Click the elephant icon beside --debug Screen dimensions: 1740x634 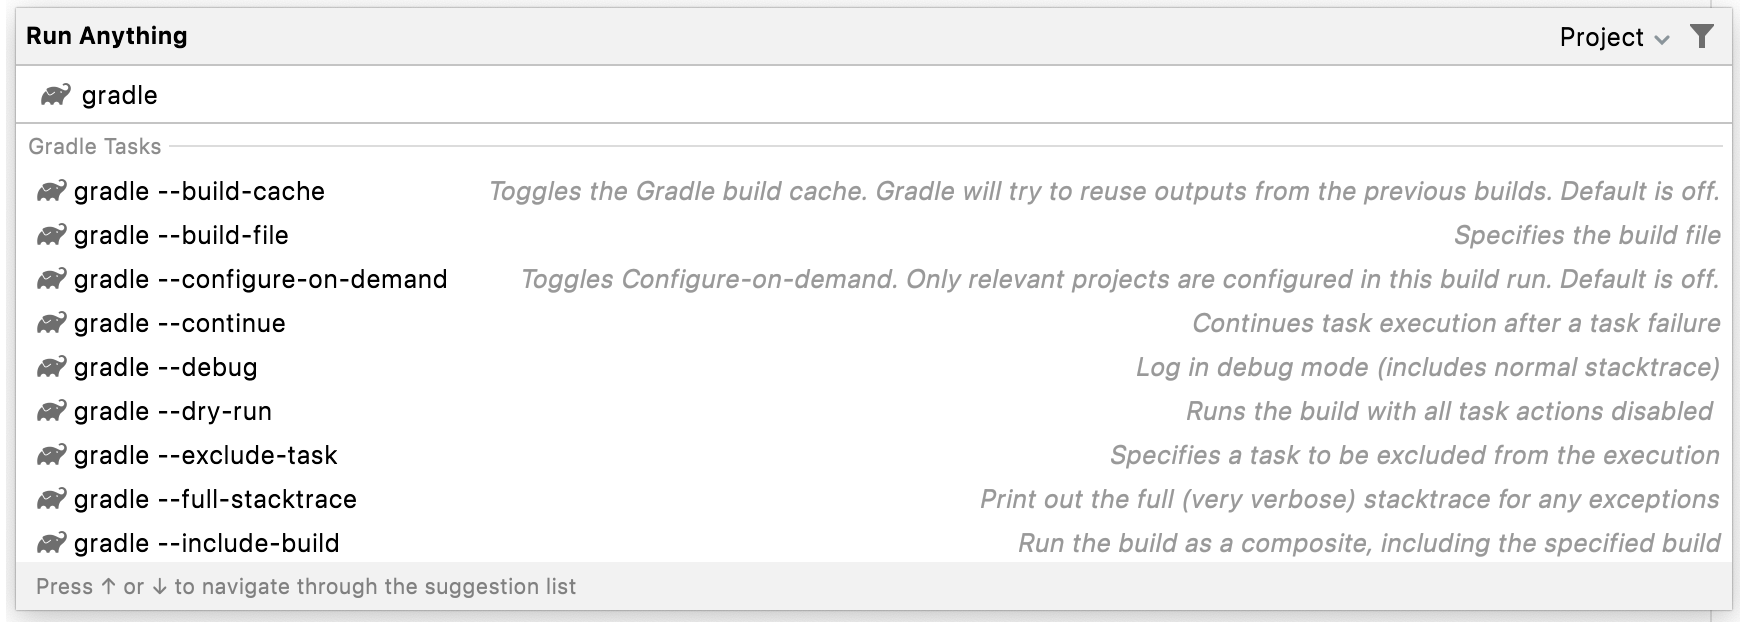click(x=51, y=367)
